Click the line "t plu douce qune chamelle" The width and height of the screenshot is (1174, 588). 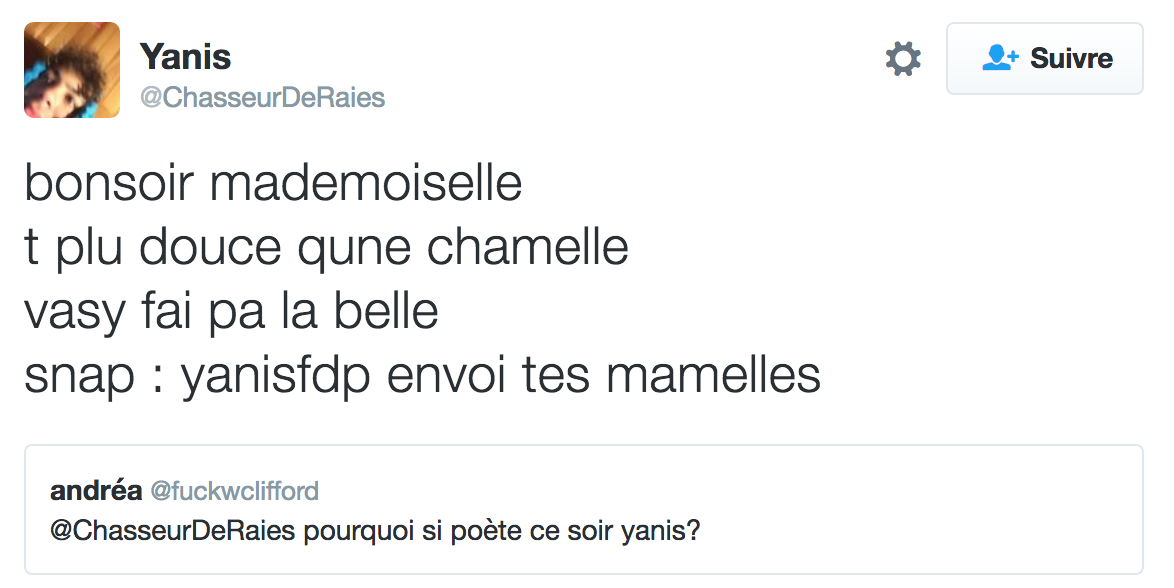tap(326, 248)
